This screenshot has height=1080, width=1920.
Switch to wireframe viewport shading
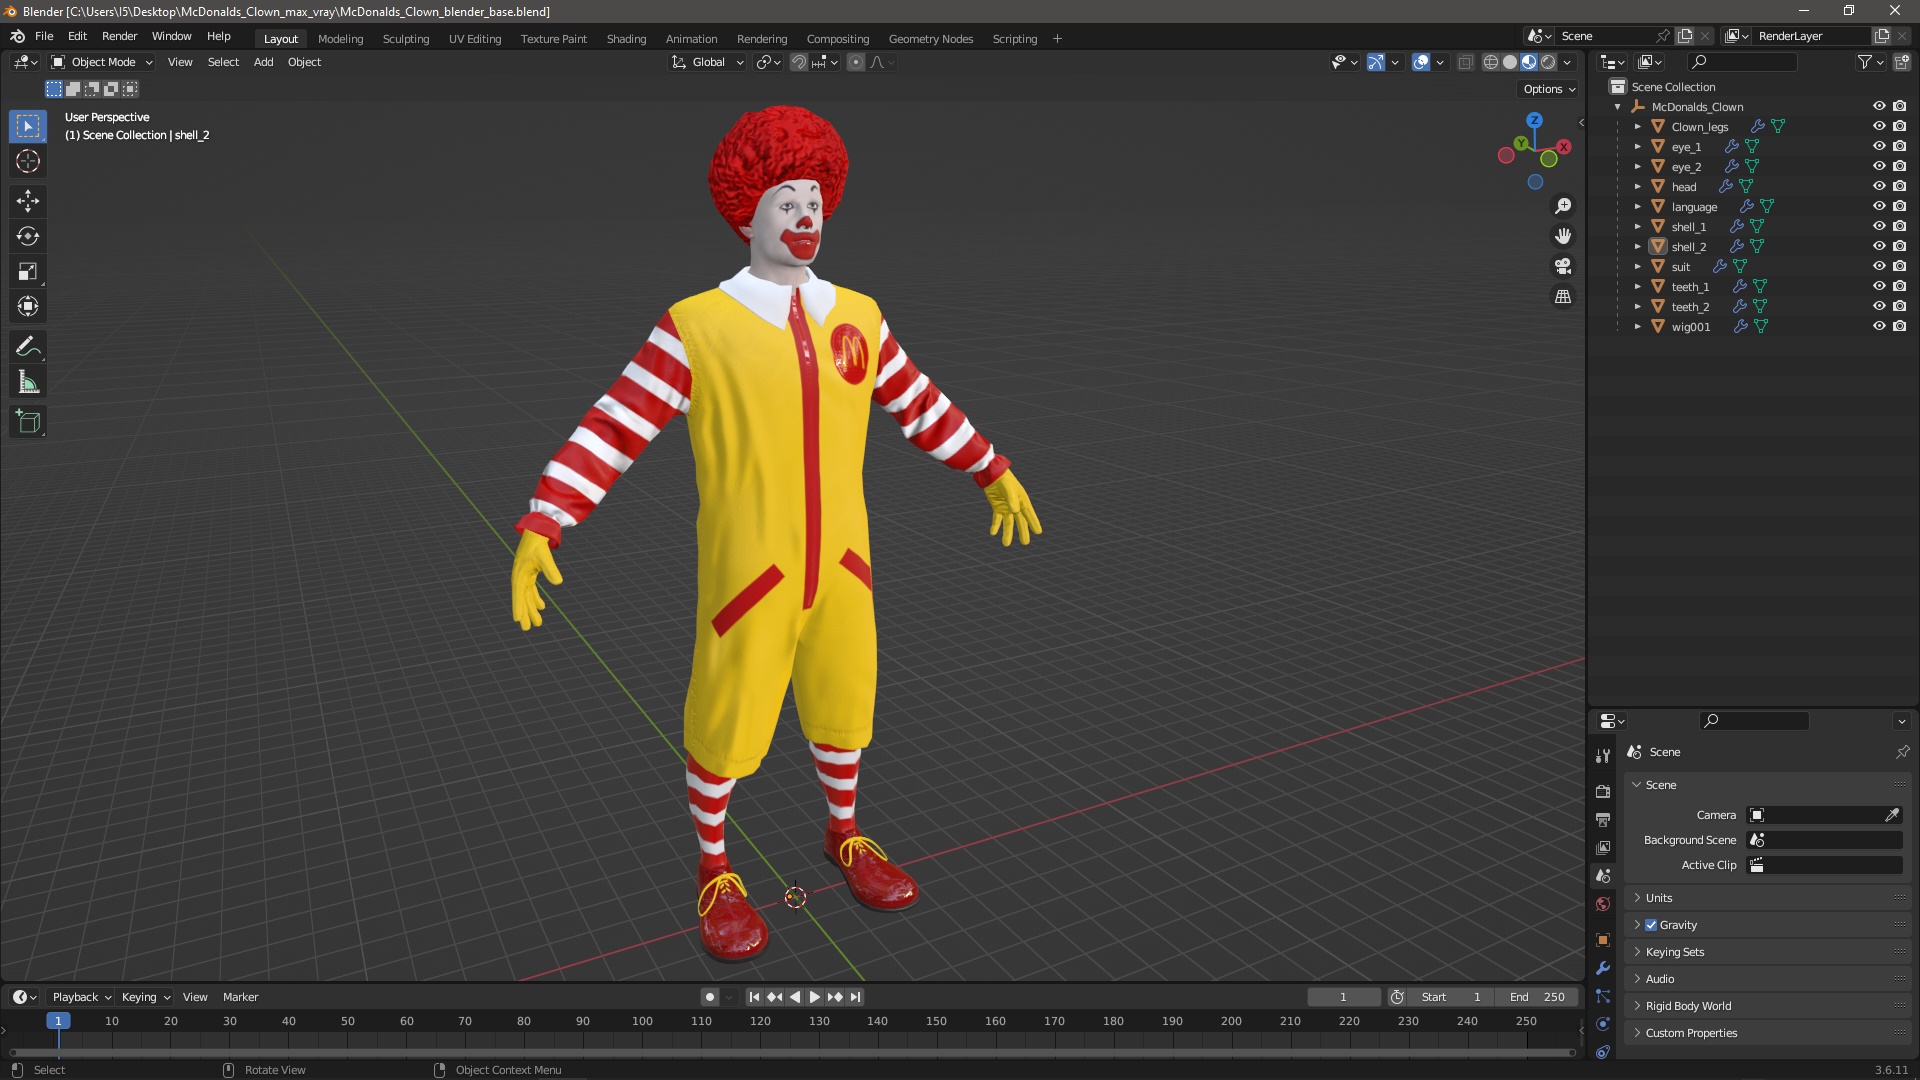1491,62
